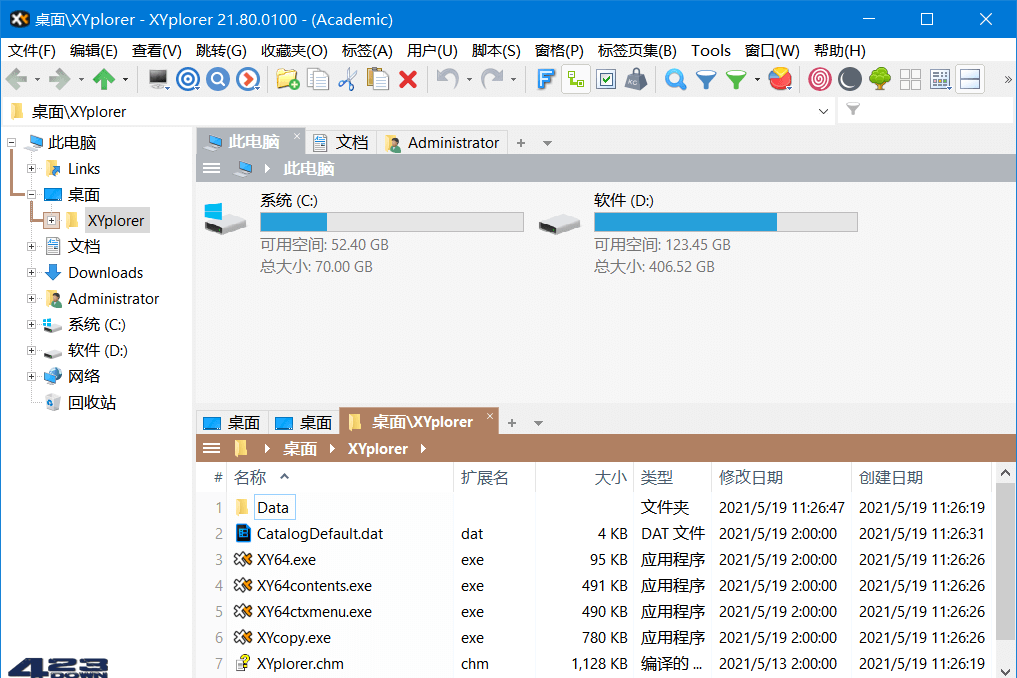The width and height of the screenshot is (1017, 678).
Task: Expand the 网络 tree node
Action: tap(31, 376)
